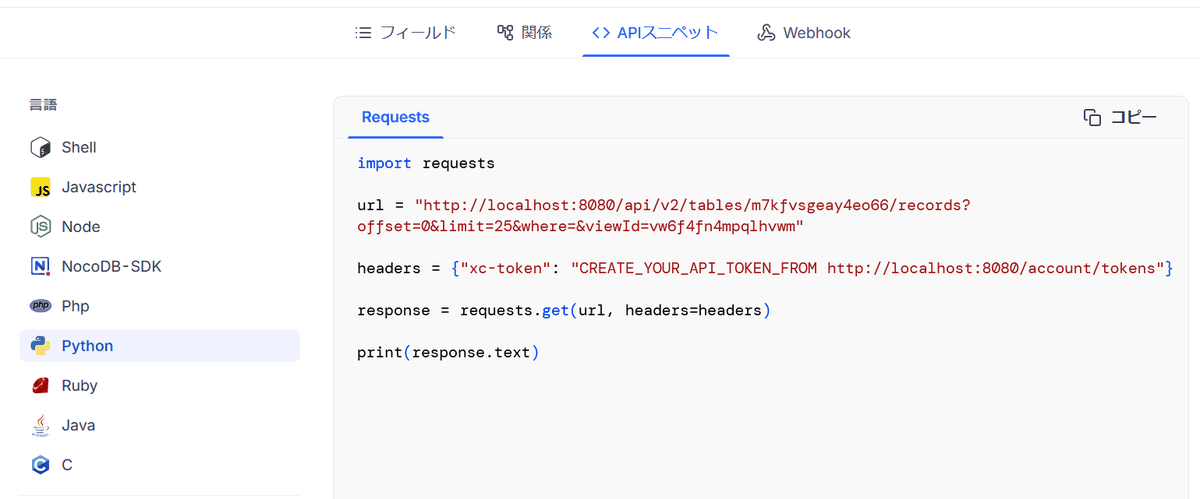Select the APIスニペット tab
1200x499 pixels.
point(656,33)
